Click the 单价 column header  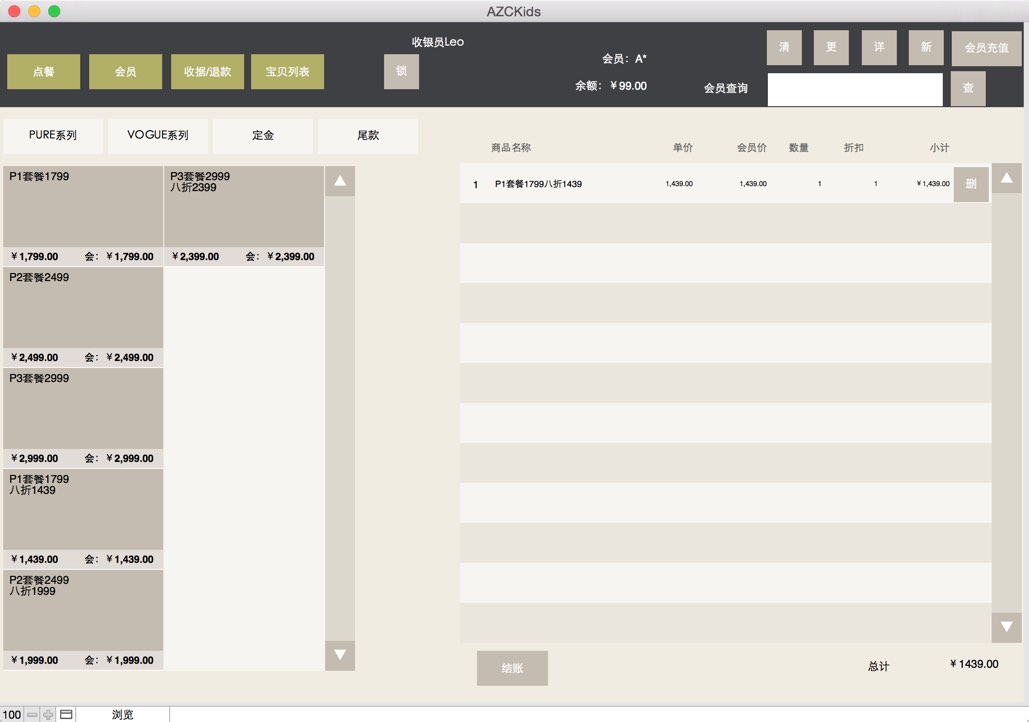682,148
